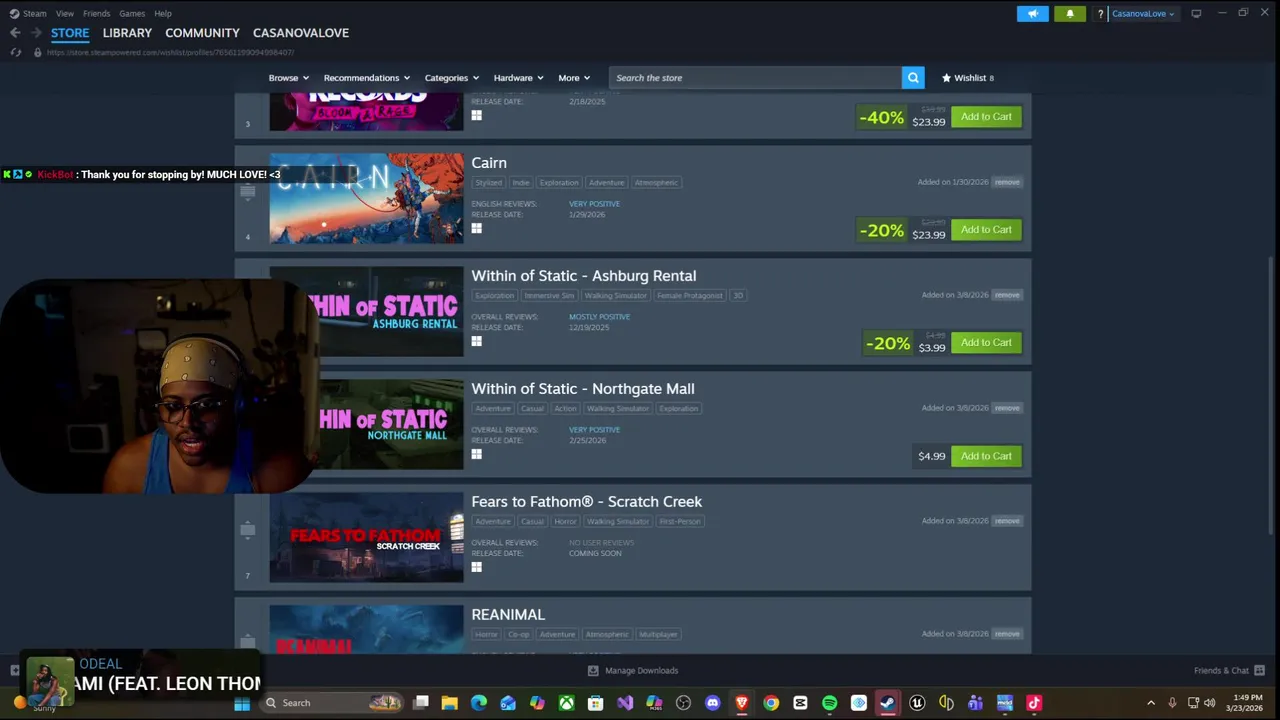This screenshot has width=1280, height=720.
Task: Add Northgate Mall to cart
Action: coord(986,456)
